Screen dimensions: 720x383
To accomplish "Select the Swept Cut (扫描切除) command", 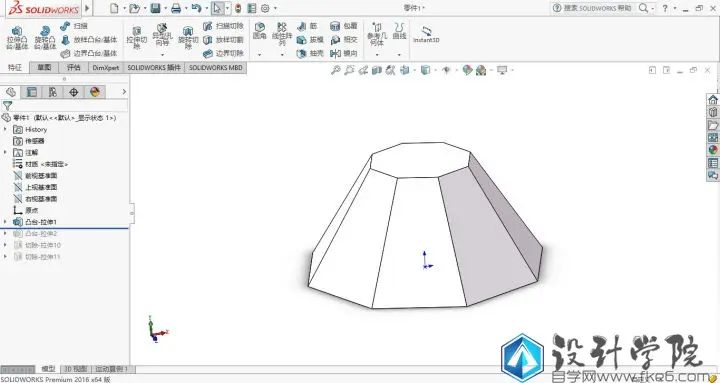I will [x=223, y=26].
